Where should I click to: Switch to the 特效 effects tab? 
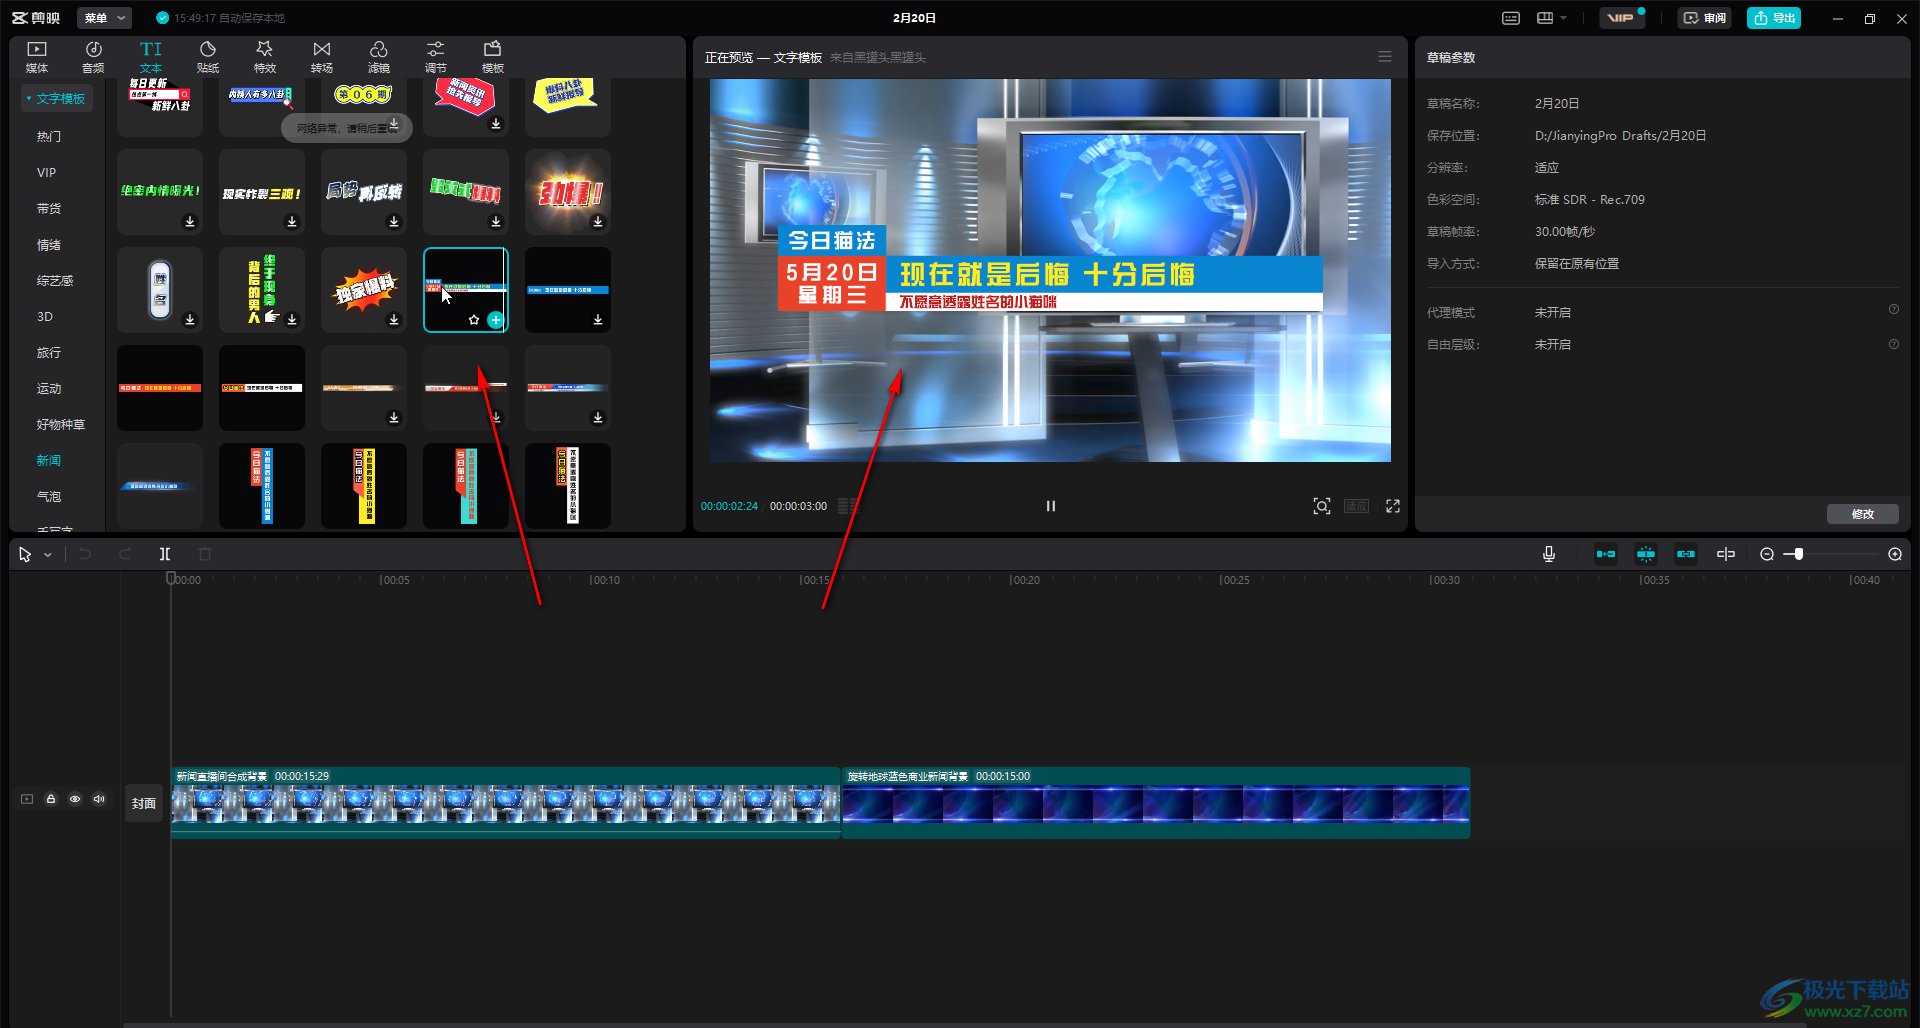click(x=265, y=57)
